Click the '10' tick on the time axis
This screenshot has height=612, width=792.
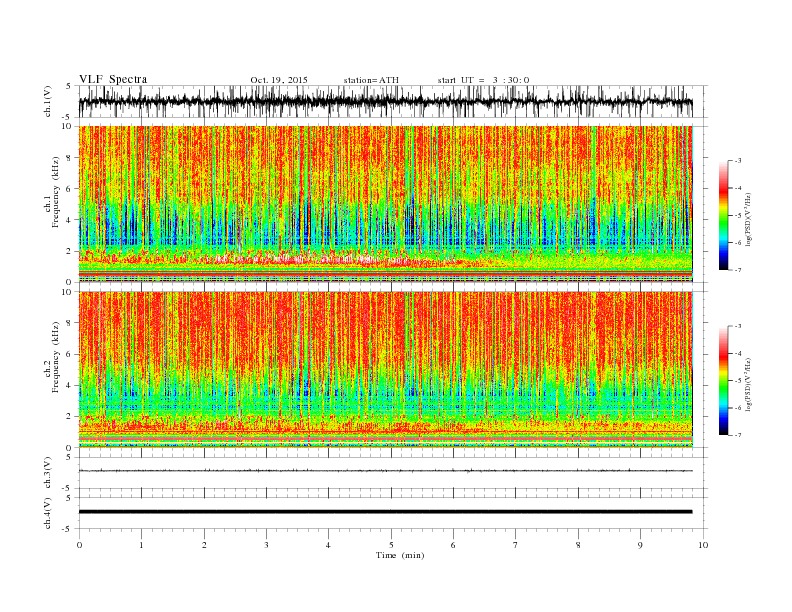(x=703, y=545)
